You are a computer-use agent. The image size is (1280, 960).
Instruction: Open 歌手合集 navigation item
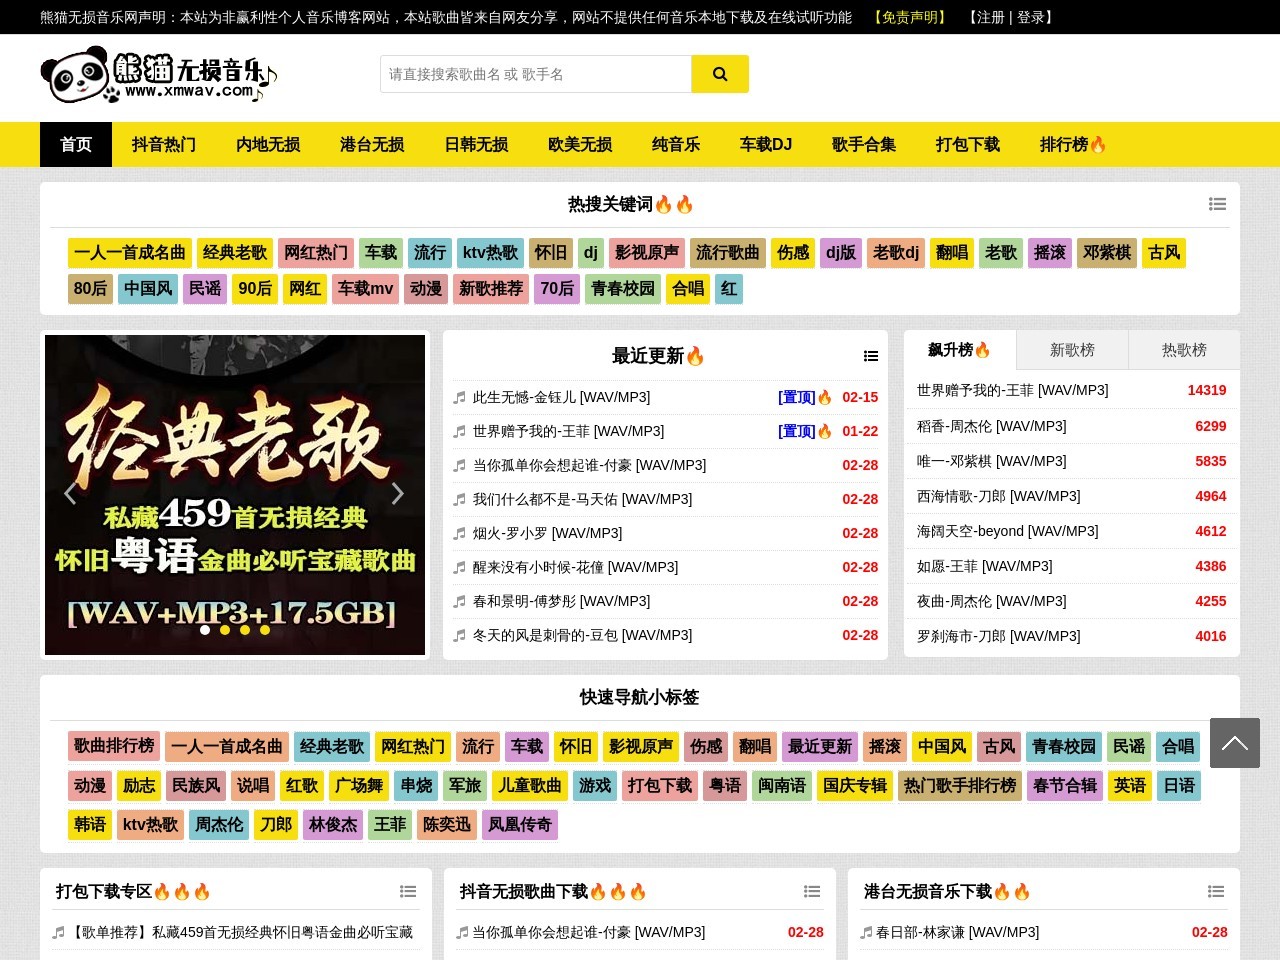click(864, 145)
